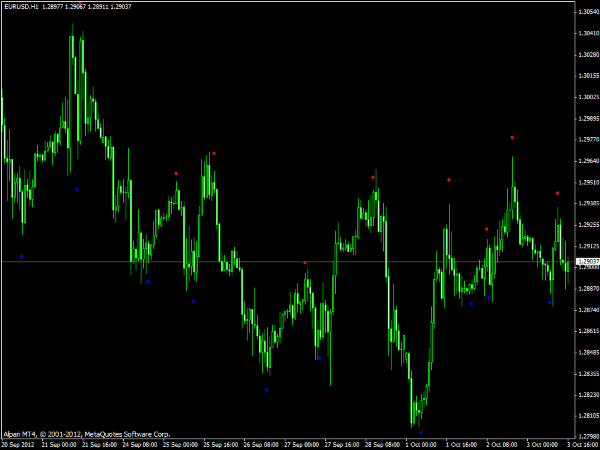600x450 pixels.
Task: Click the 1.30410 price axis label
Action: coord(589,34)
